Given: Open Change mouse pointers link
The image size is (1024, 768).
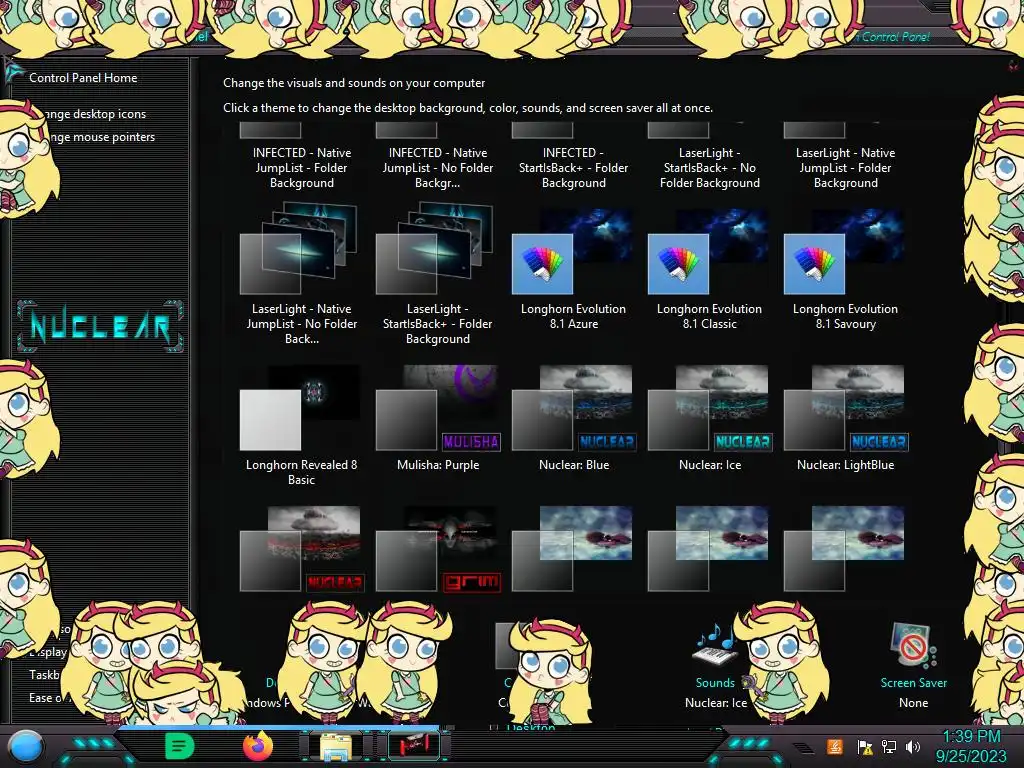Looking at the screenshot, I should [x=101, y=136].
